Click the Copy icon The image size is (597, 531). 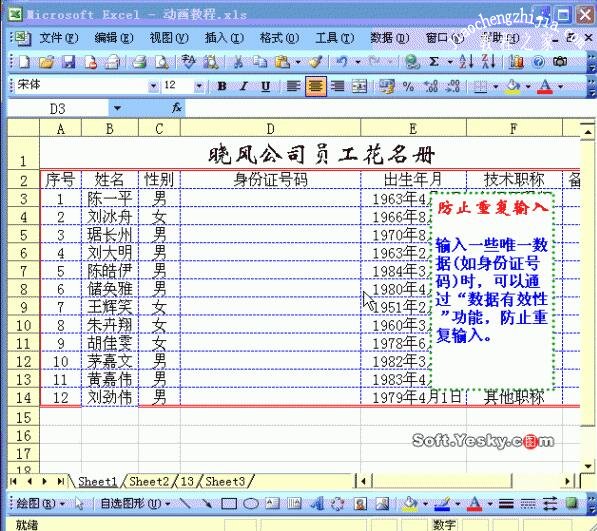[x=260, y=62]
